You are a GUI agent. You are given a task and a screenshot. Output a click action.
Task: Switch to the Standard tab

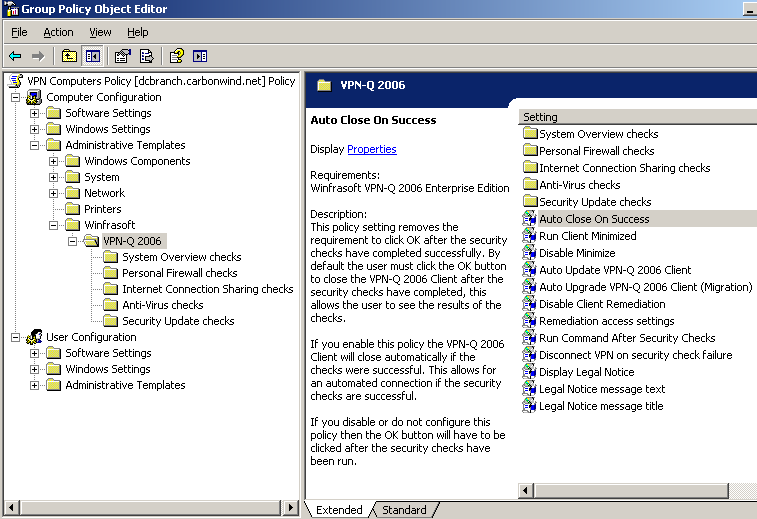[404, 510]
